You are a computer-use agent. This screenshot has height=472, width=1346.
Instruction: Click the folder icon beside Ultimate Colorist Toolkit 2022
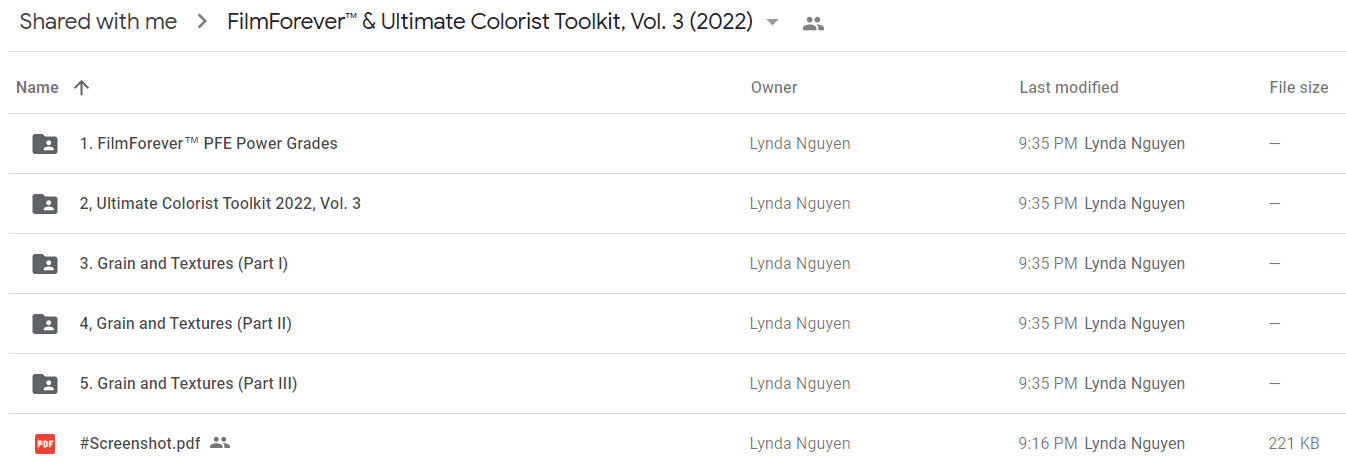(x=45, y=204)
